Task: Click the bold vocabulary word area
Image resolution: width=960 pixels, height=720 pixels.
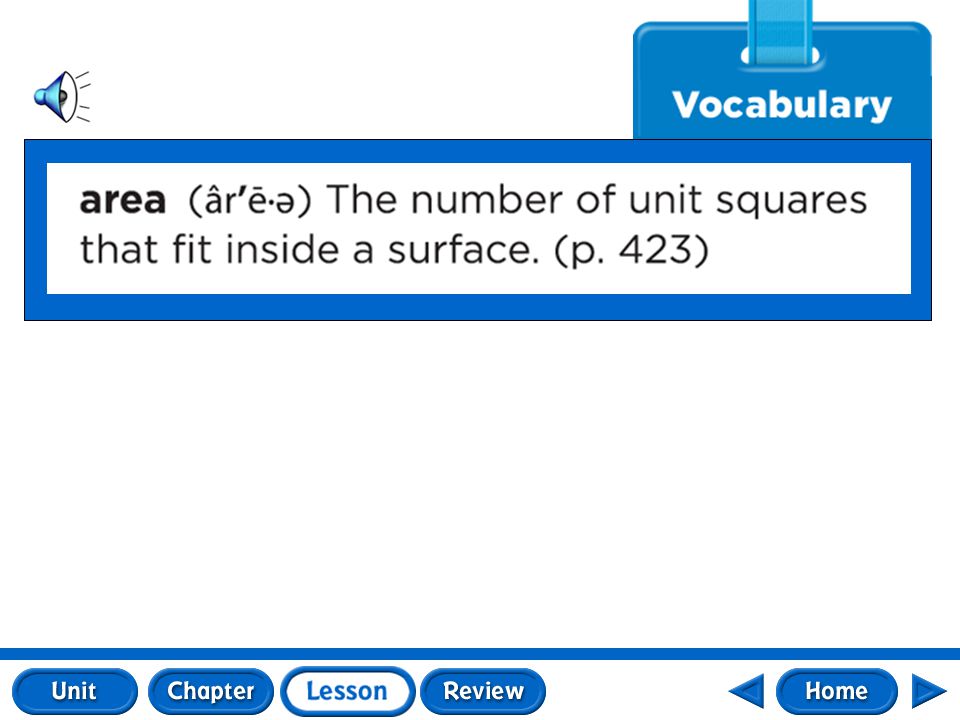Action: [x=123, y=200]
